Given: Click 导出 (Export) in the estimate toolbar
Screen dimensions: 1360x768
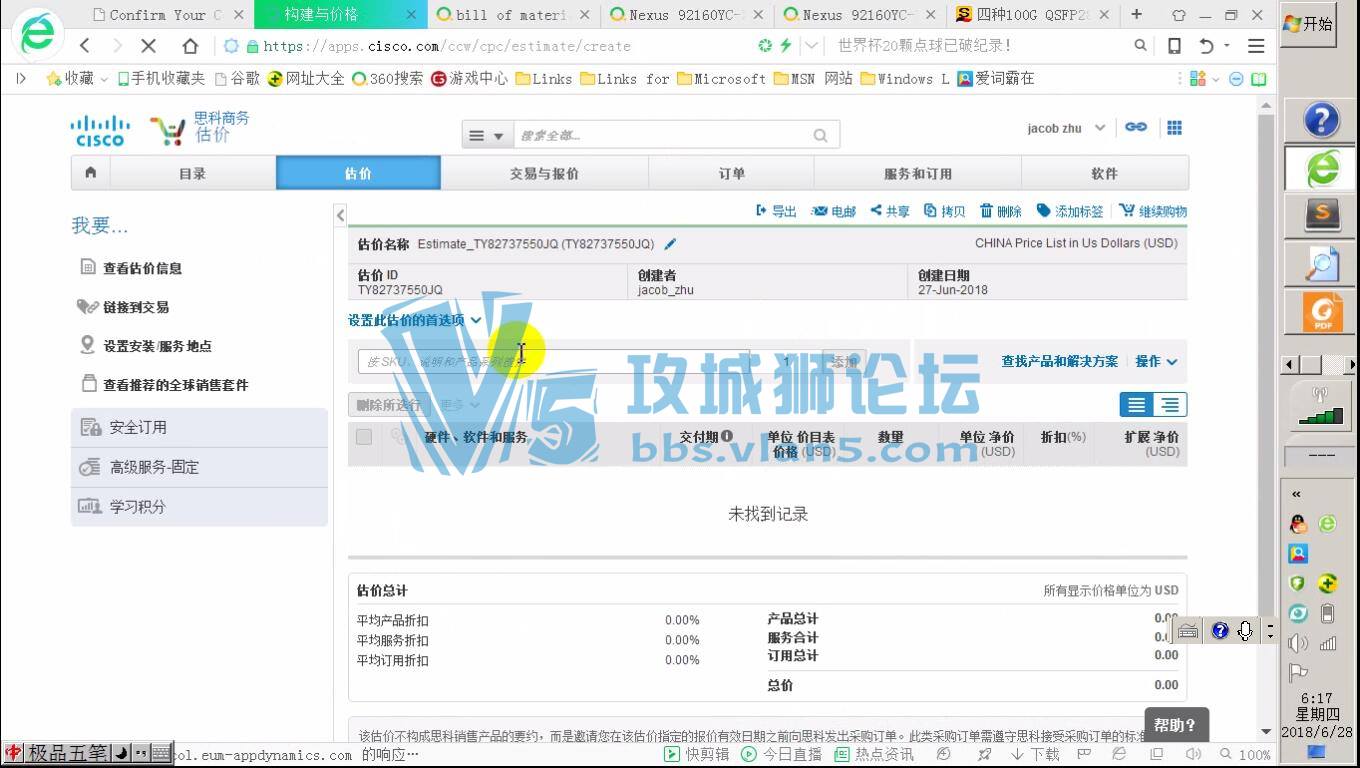Looking at the screenshot, I should (x=776, y=211).
